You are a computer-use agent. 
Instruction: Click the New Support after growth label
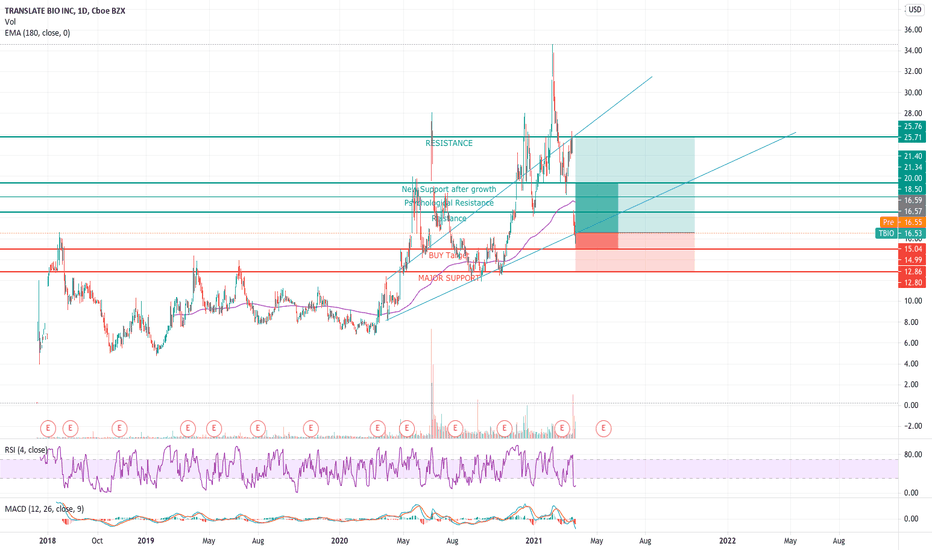449,189
